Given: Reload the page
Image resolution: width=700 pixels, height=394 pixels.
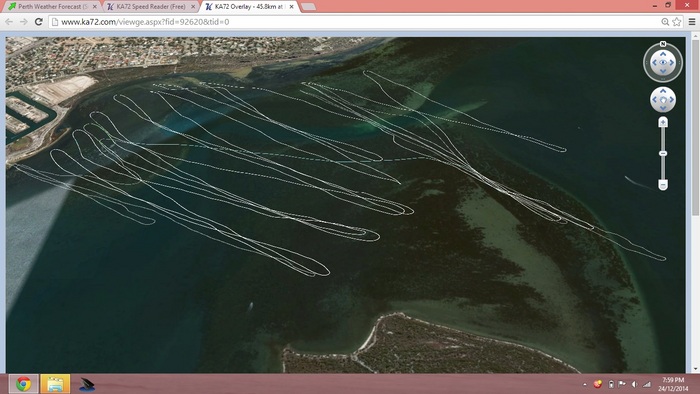Looking at the screenshot, I should pos(38,21).
